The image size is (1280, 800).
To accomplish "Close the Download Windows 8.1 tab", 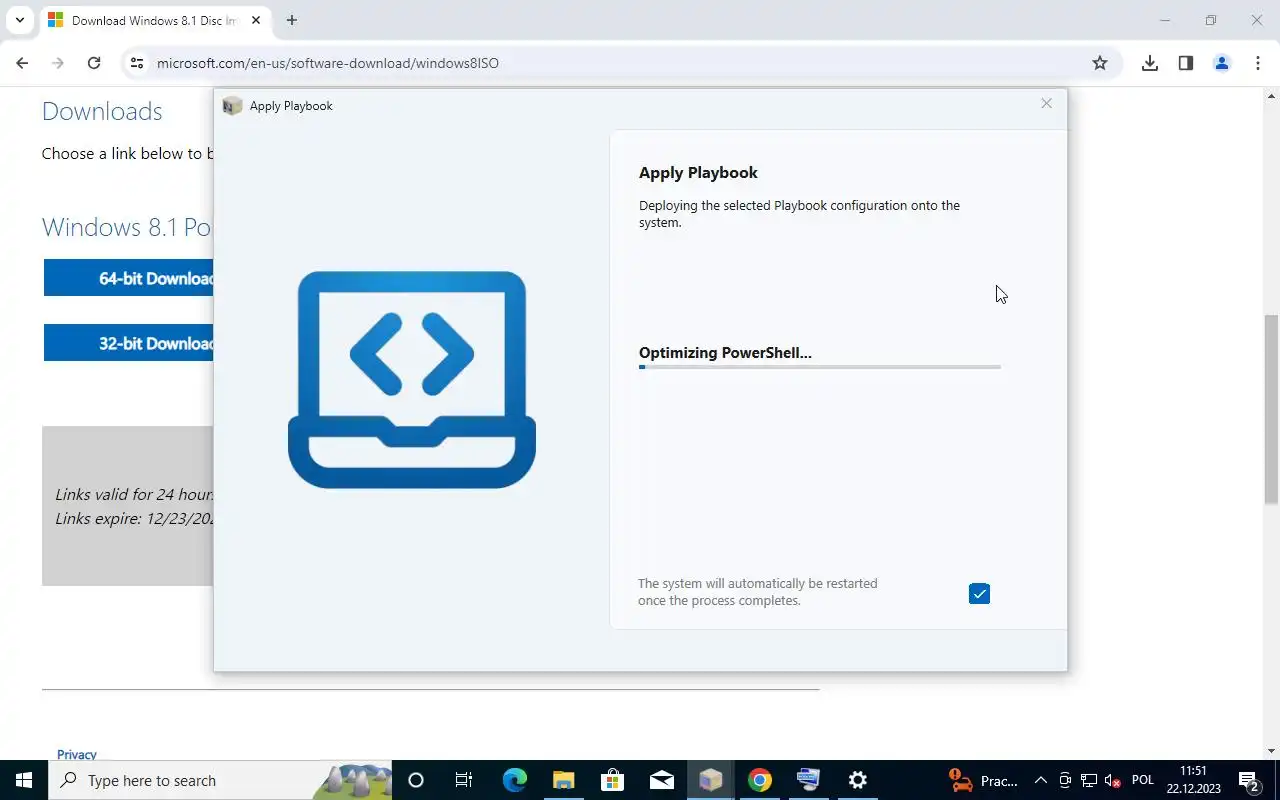I will click(256, 20).
